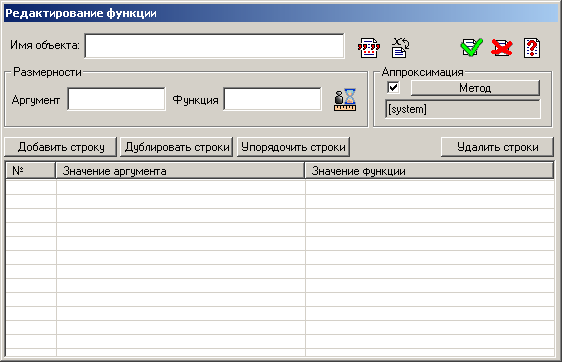Open help via the question mark icon
This screenshot has height=362, width=562.
[x=532, y=48]
